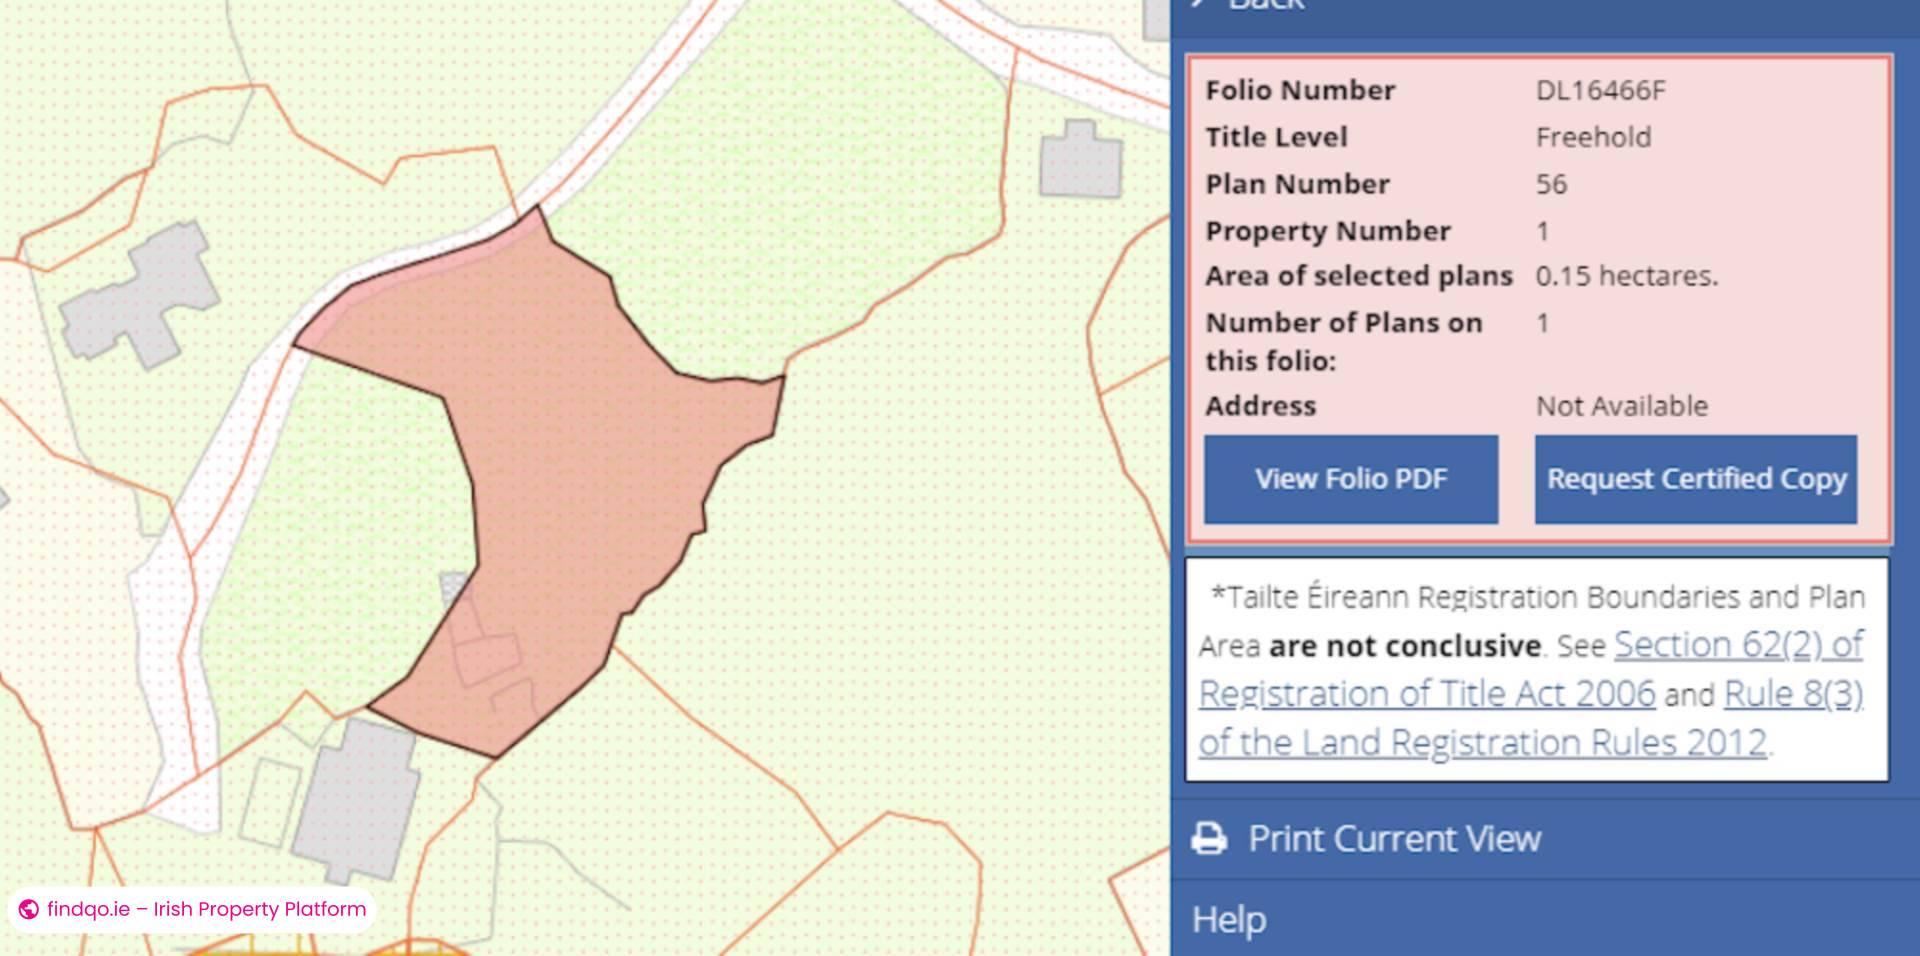Click the printer icon beside Print Current View

click(1209, 838)
